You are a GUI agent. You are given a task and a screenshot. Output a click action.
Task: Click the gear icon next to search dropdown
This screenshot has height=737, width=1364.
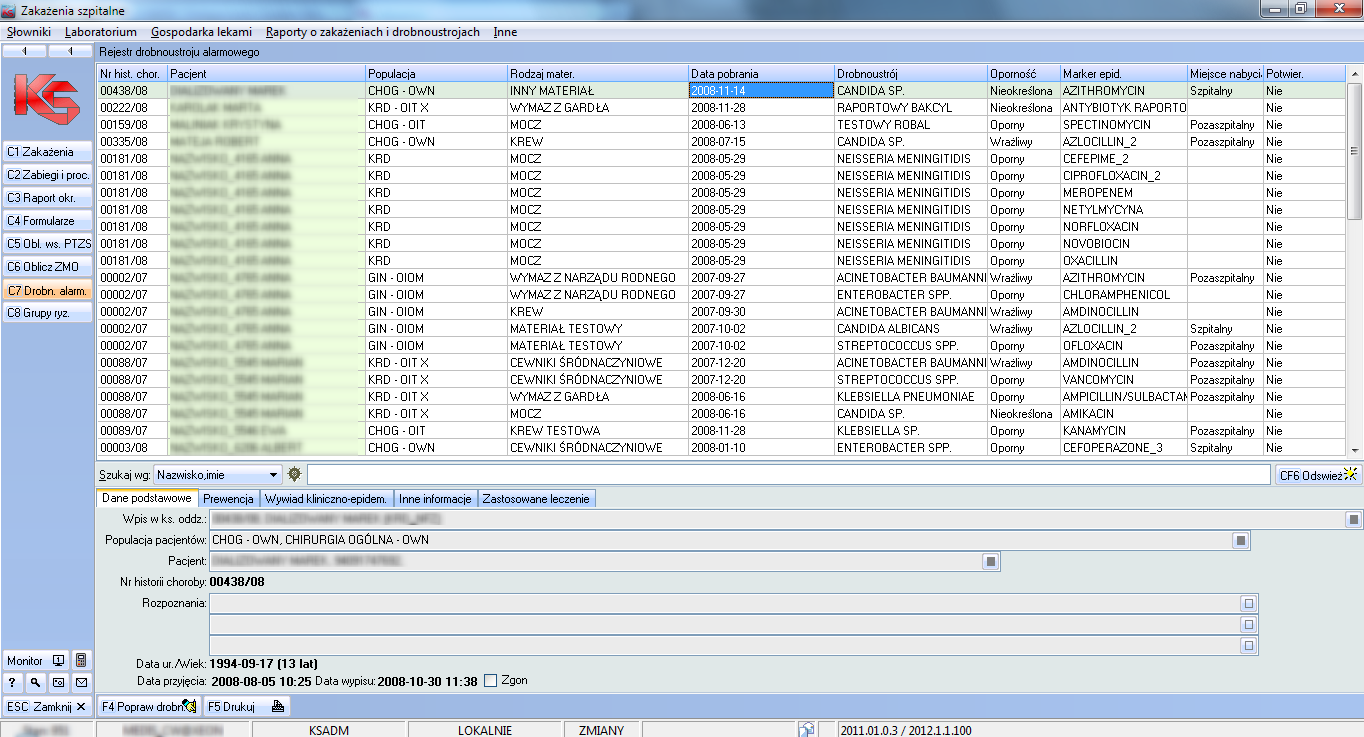(x=294, y=475)
